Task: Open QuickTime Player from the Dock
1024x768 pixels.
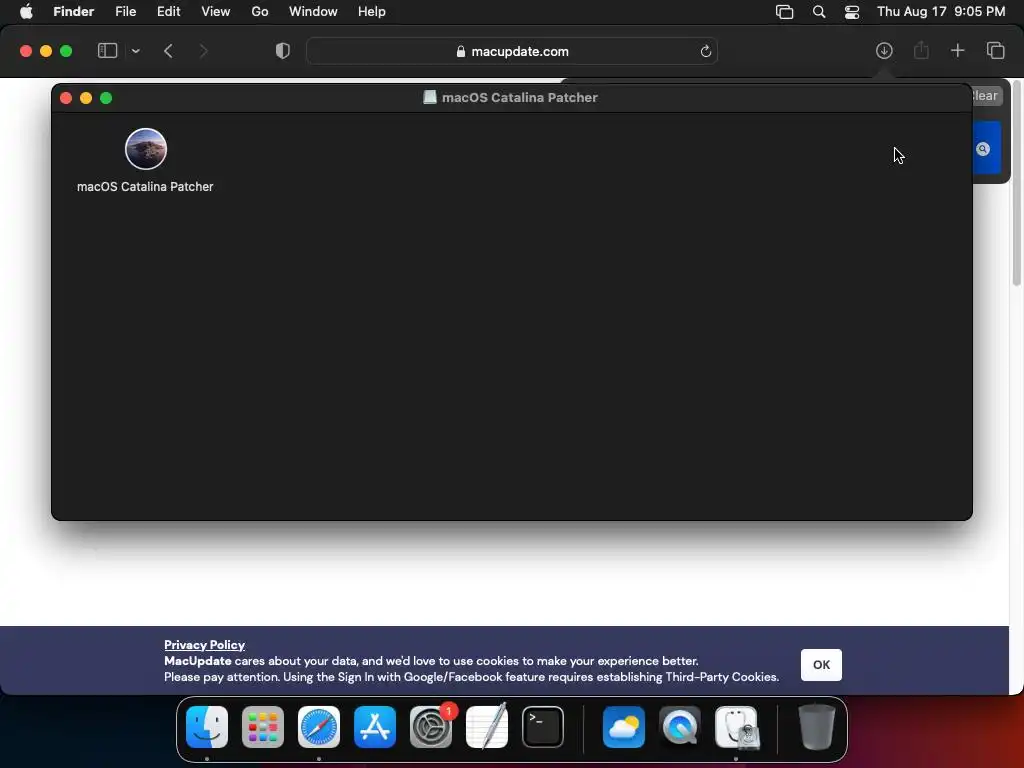Action: tap(680, 727)
